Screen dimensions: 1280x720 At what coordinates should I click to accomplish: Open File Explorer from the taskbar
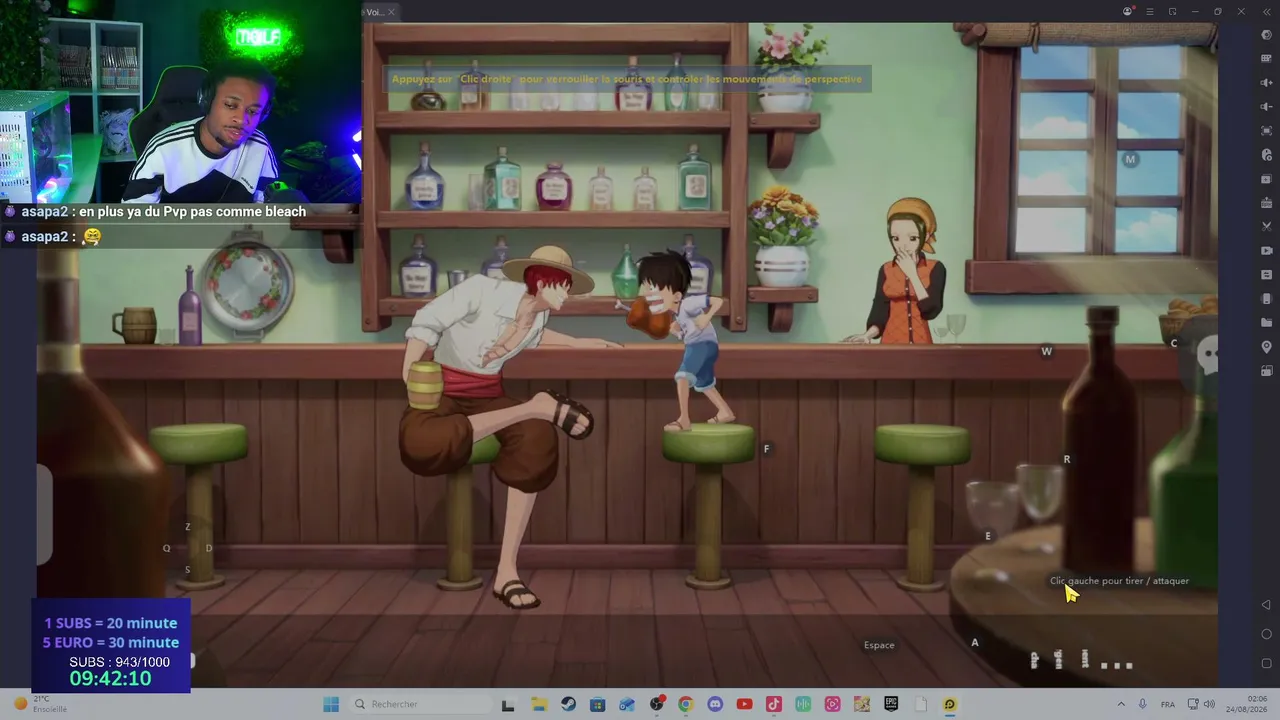[x=538, y=704]
